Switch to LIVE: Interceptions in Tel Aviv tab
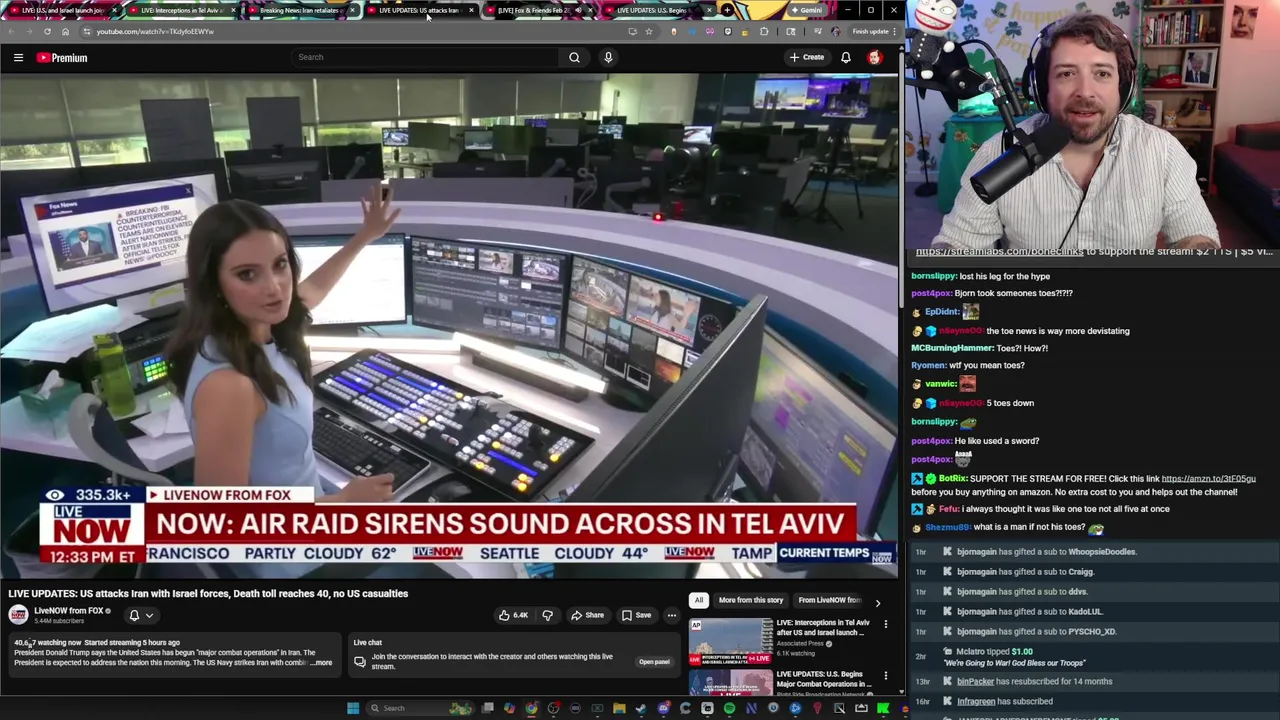This screenshot has width=1280, height=720. [x=180, y=10]
